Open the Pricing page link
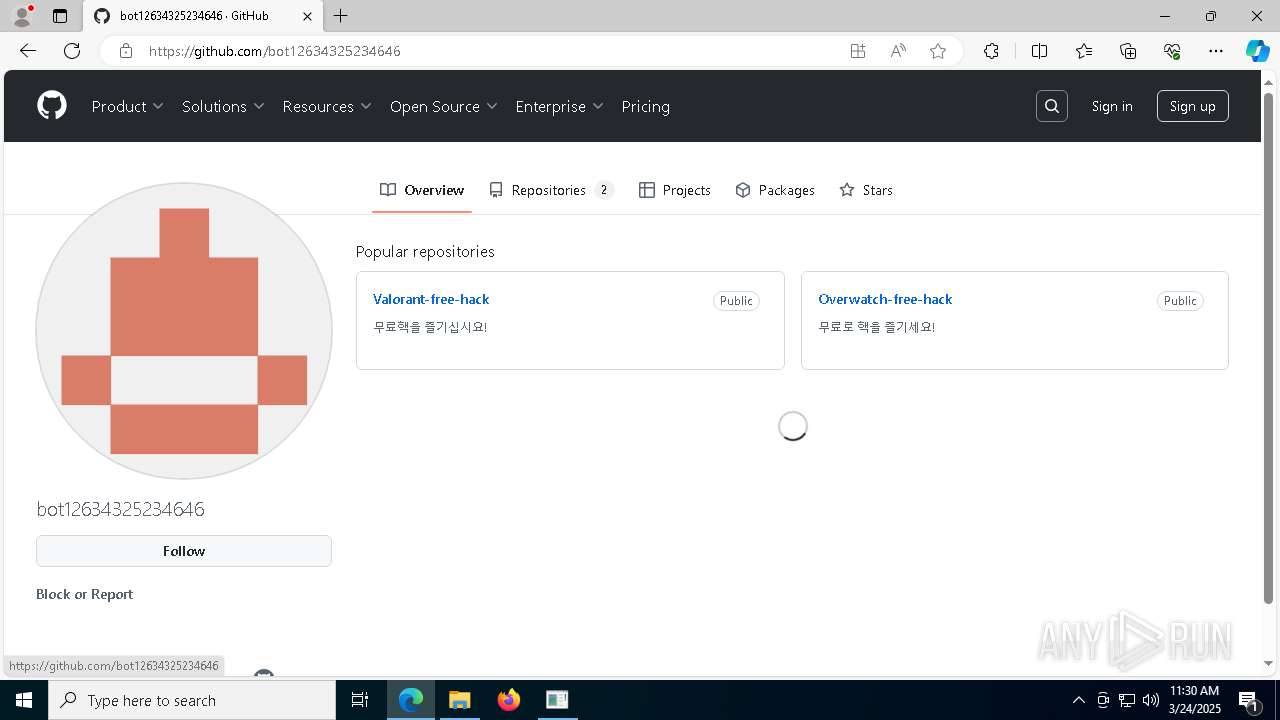Image resolution: width=1280 pixels, height=720 pixels. [x=645, y=106]
